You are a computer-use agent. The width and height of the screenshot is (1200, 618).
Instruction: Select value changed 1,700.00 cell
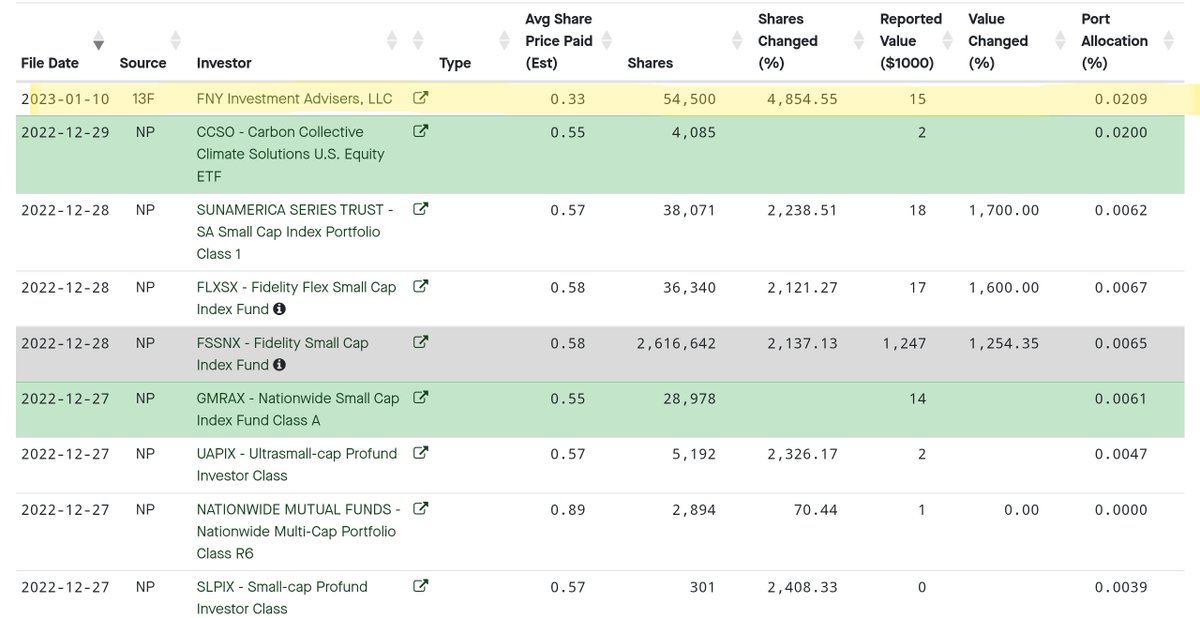click(x=1004, y=210)
